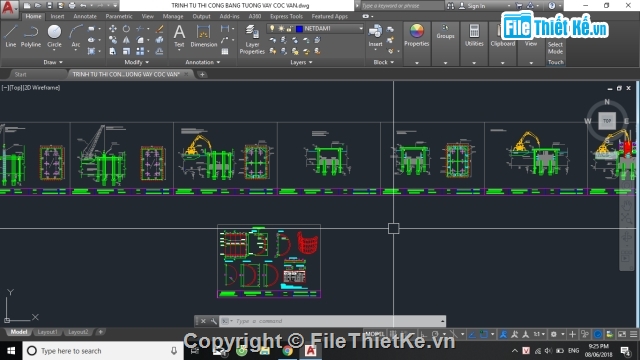This screenshot has height=360, width=640.
Task: Open the Utilities calculator panel
Action: (474, 36)
